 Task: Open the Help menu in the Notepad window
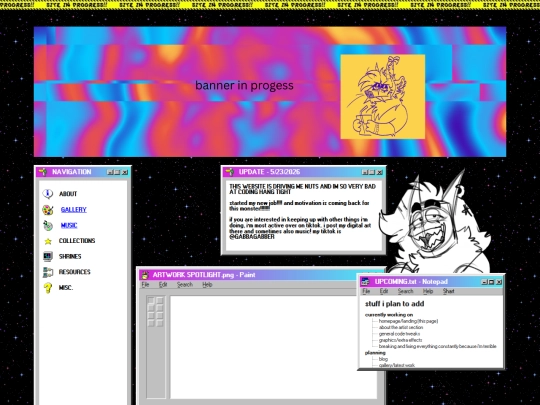pos(428,291)
